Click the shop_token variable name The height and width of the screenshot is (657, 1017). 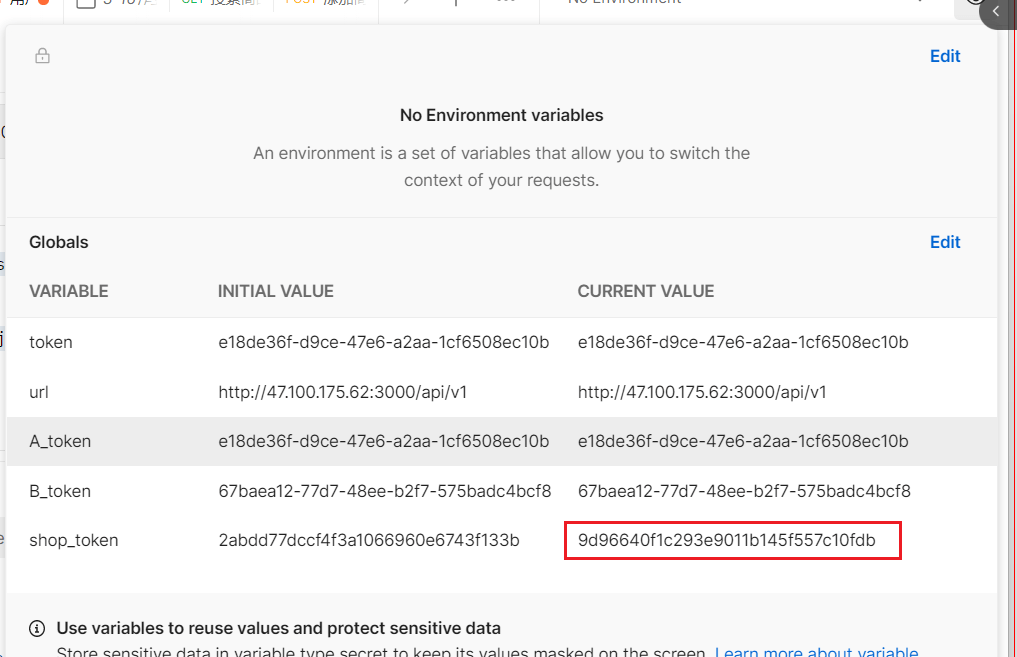(x=74, y=540)
